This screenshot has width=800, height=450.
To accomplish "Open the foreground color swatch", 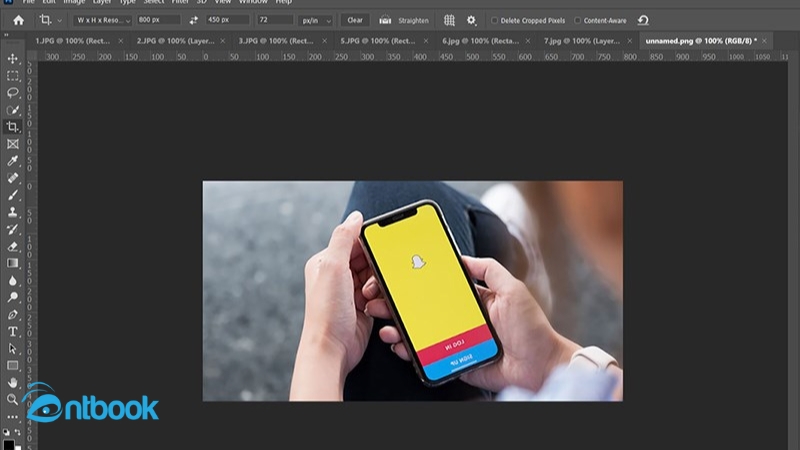I will (8, 444).
